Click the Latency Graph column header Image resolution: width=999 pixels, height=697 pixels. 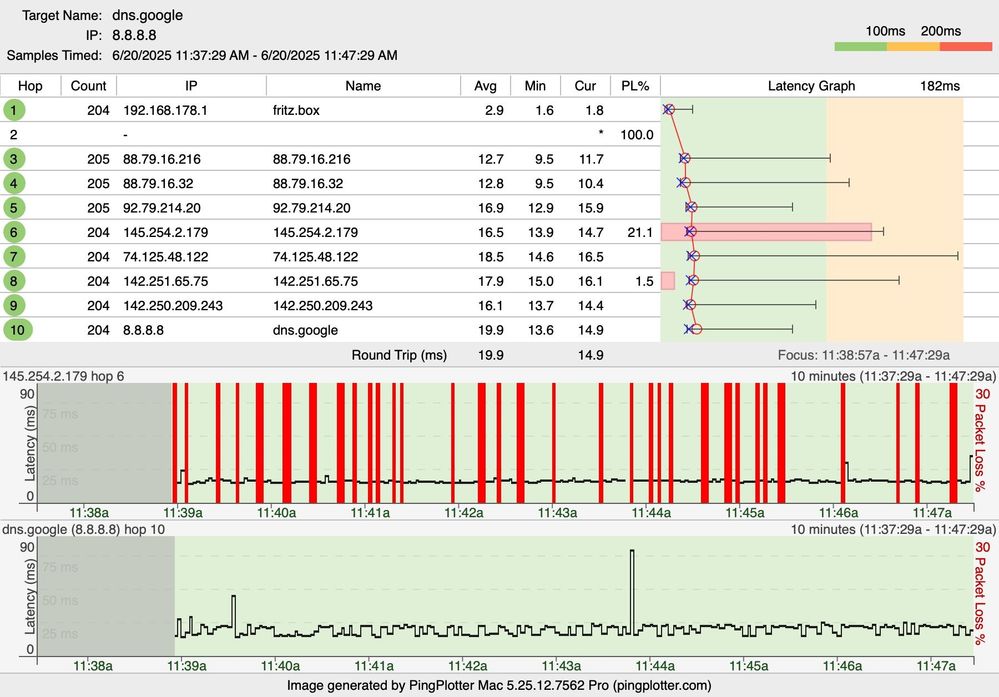(x=811, y=86)
